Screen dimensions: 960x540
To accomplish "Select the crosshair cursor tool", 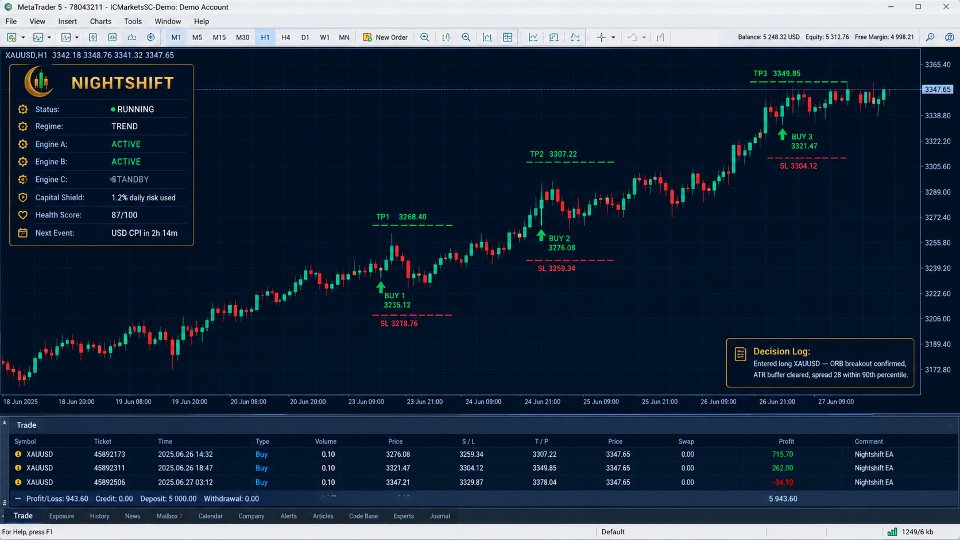I will 601,37.
